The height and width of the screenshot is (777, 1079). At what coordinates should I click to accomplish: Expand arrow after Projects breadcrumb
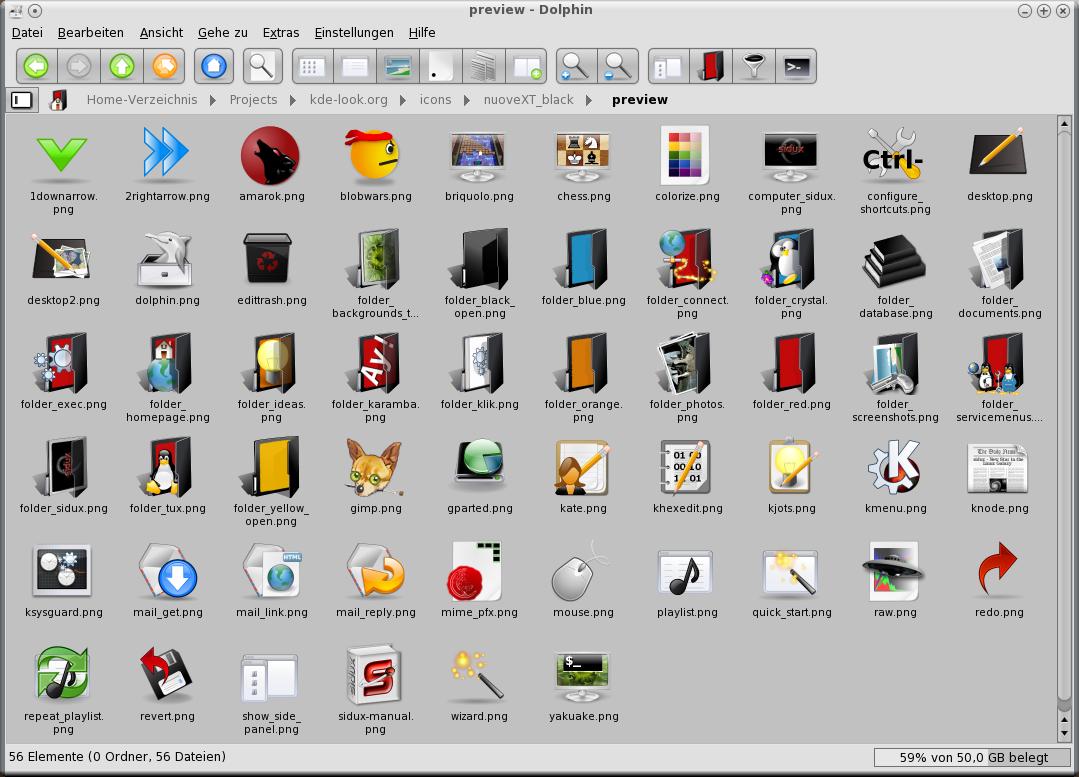293,100
